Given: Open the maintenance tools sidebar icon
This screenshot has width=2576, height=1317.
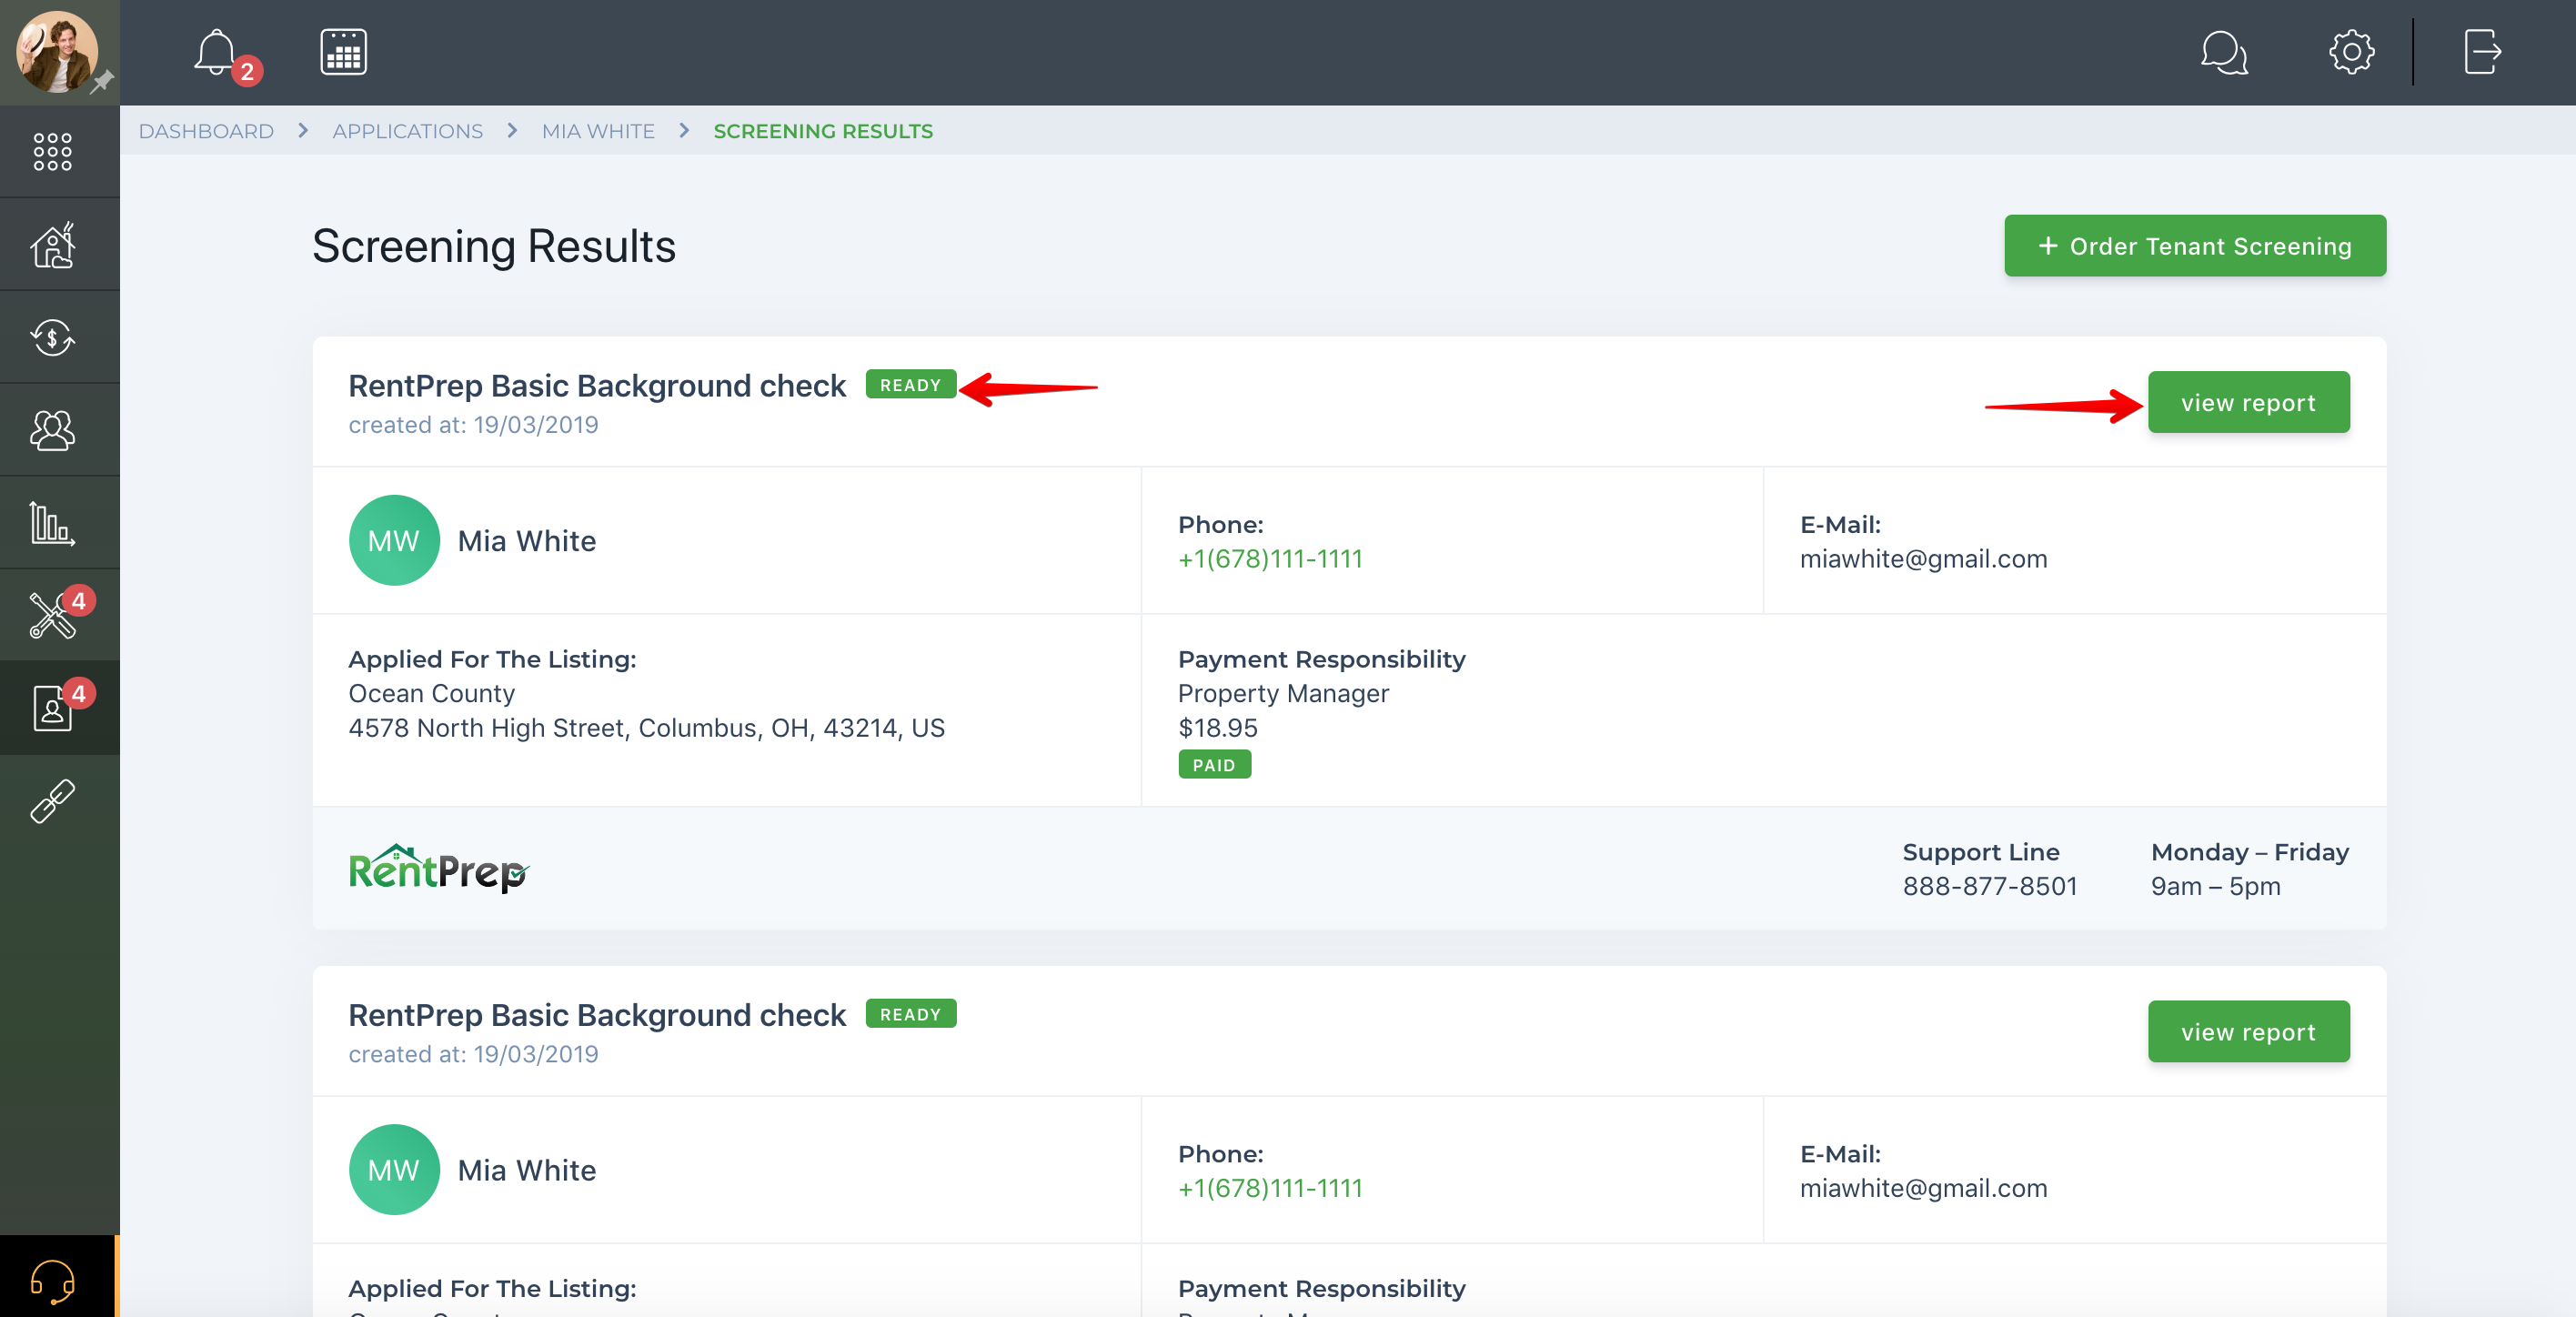Looking at the screenshot, I should pyautogui.click(x=53, y=615).
